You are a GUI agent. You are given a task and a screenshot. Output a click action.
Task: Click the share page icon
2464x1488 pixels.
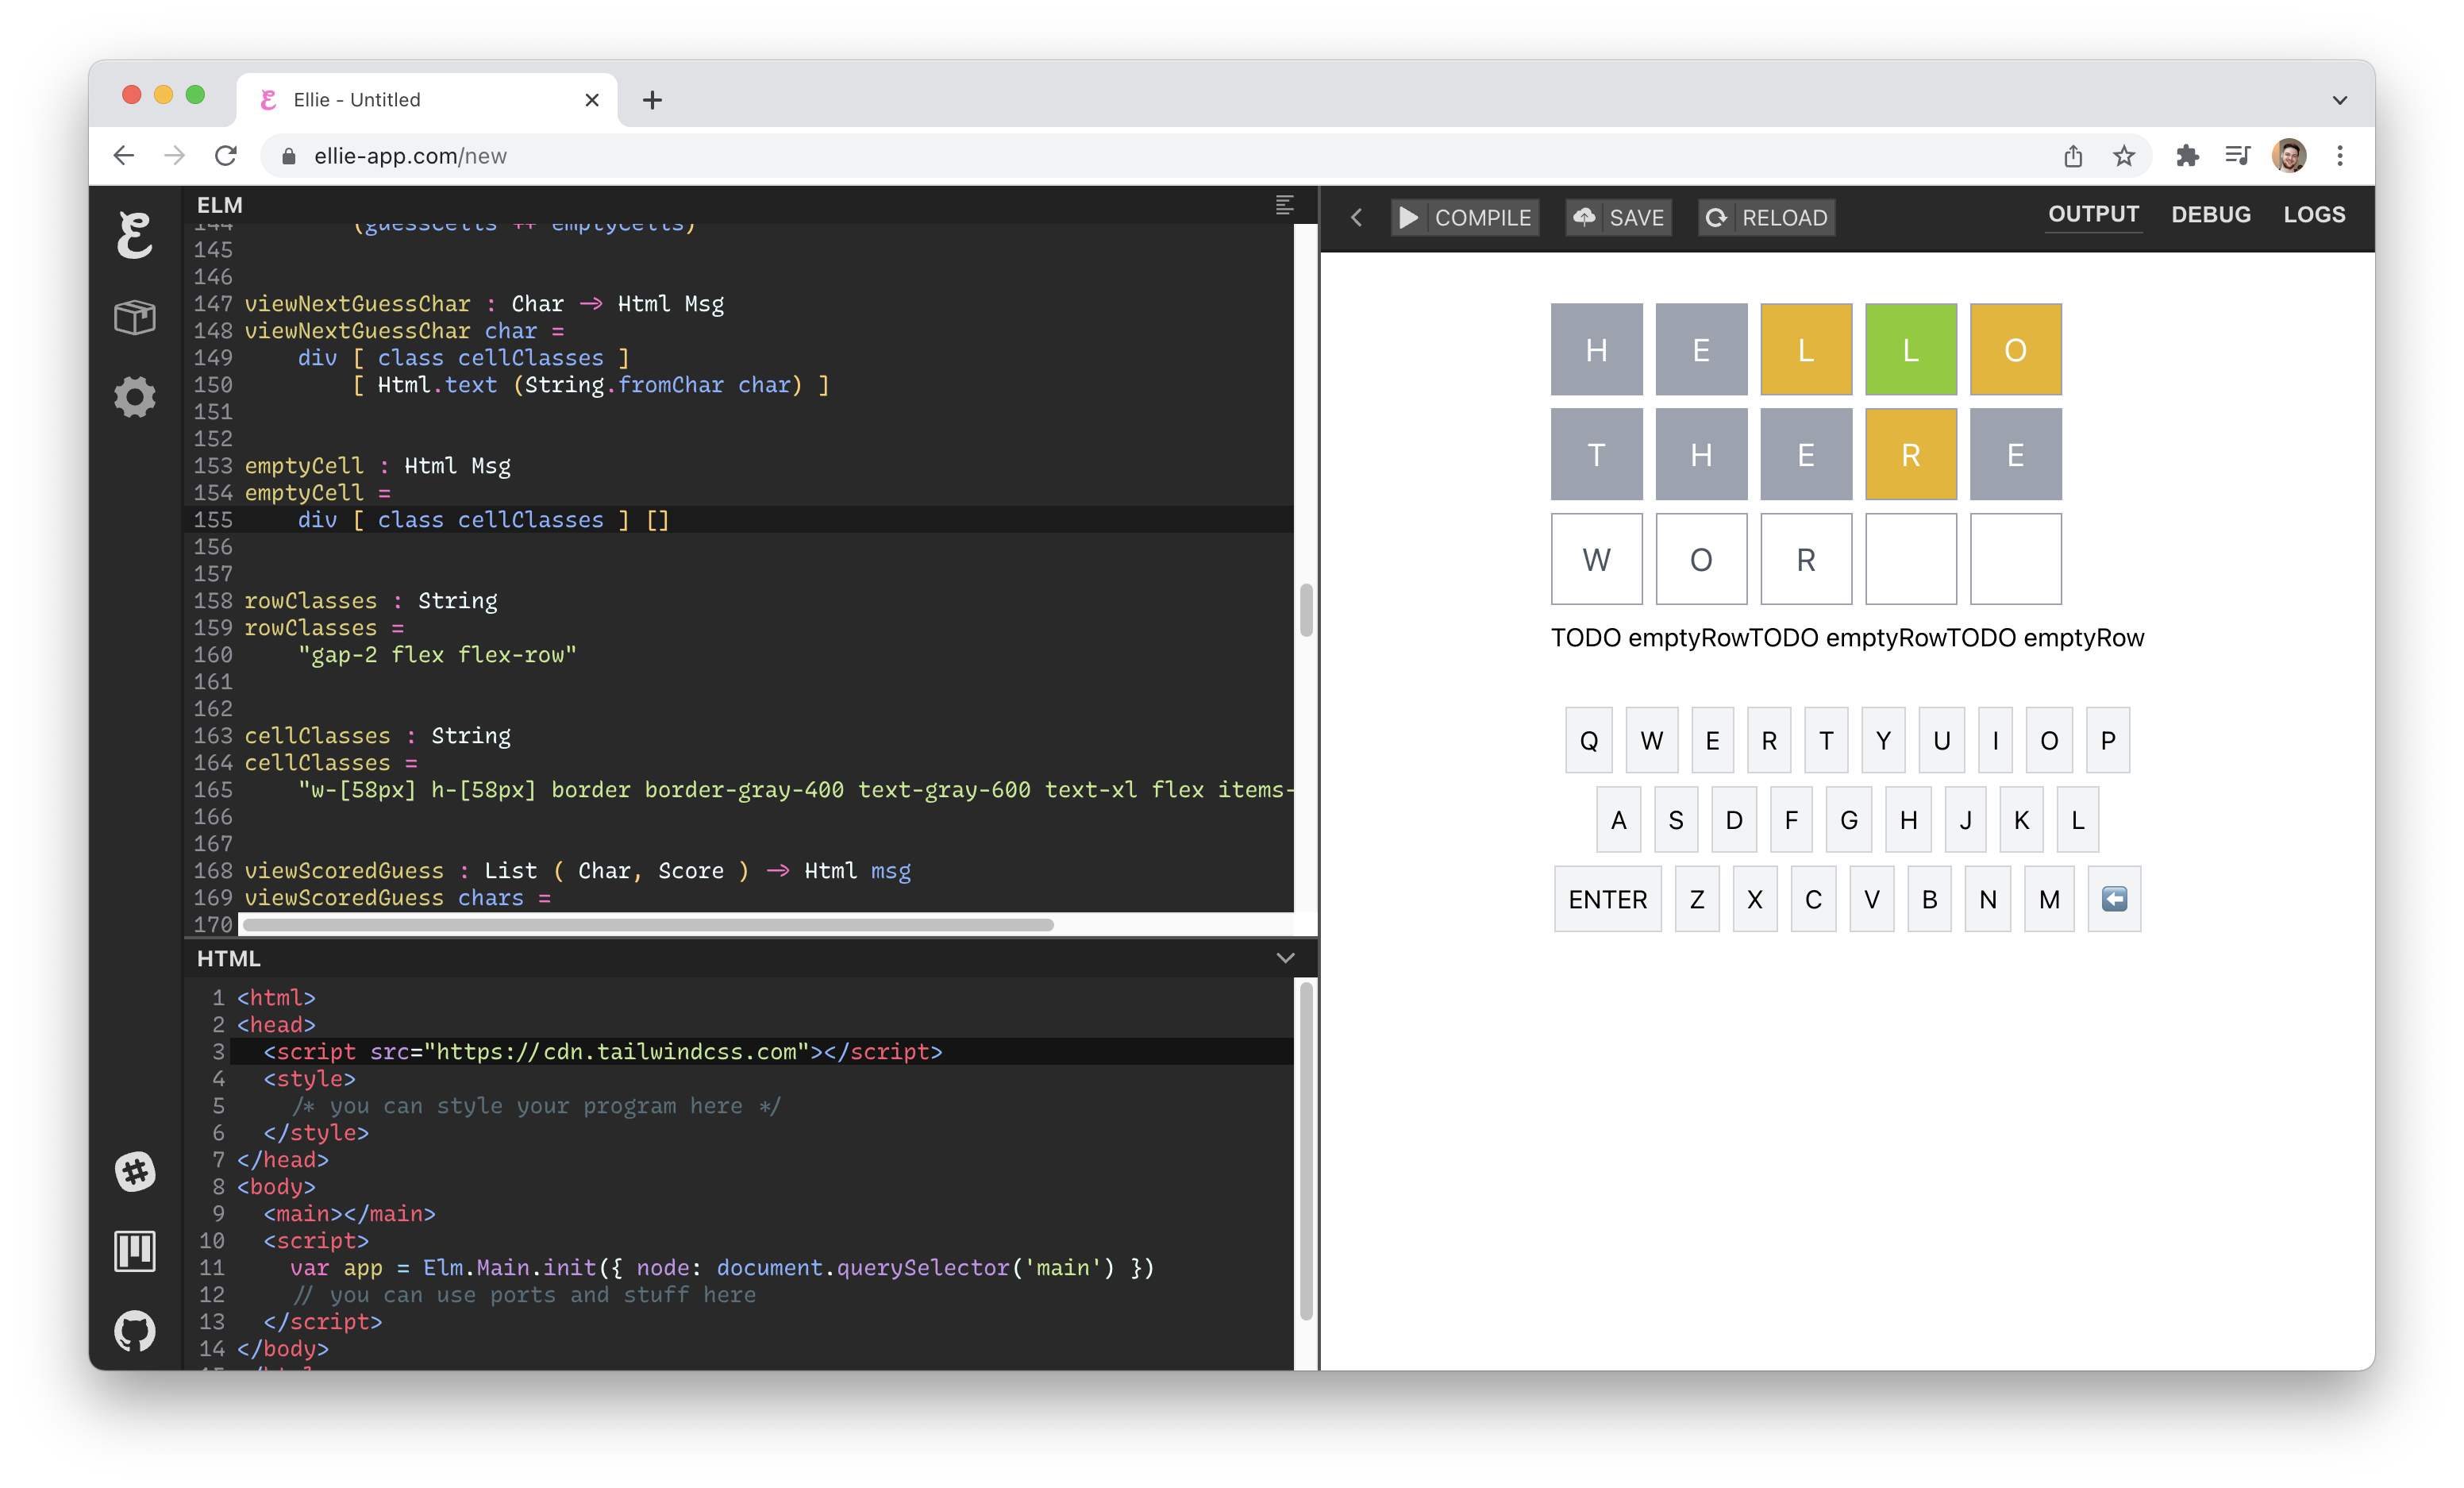point(2073,155)
